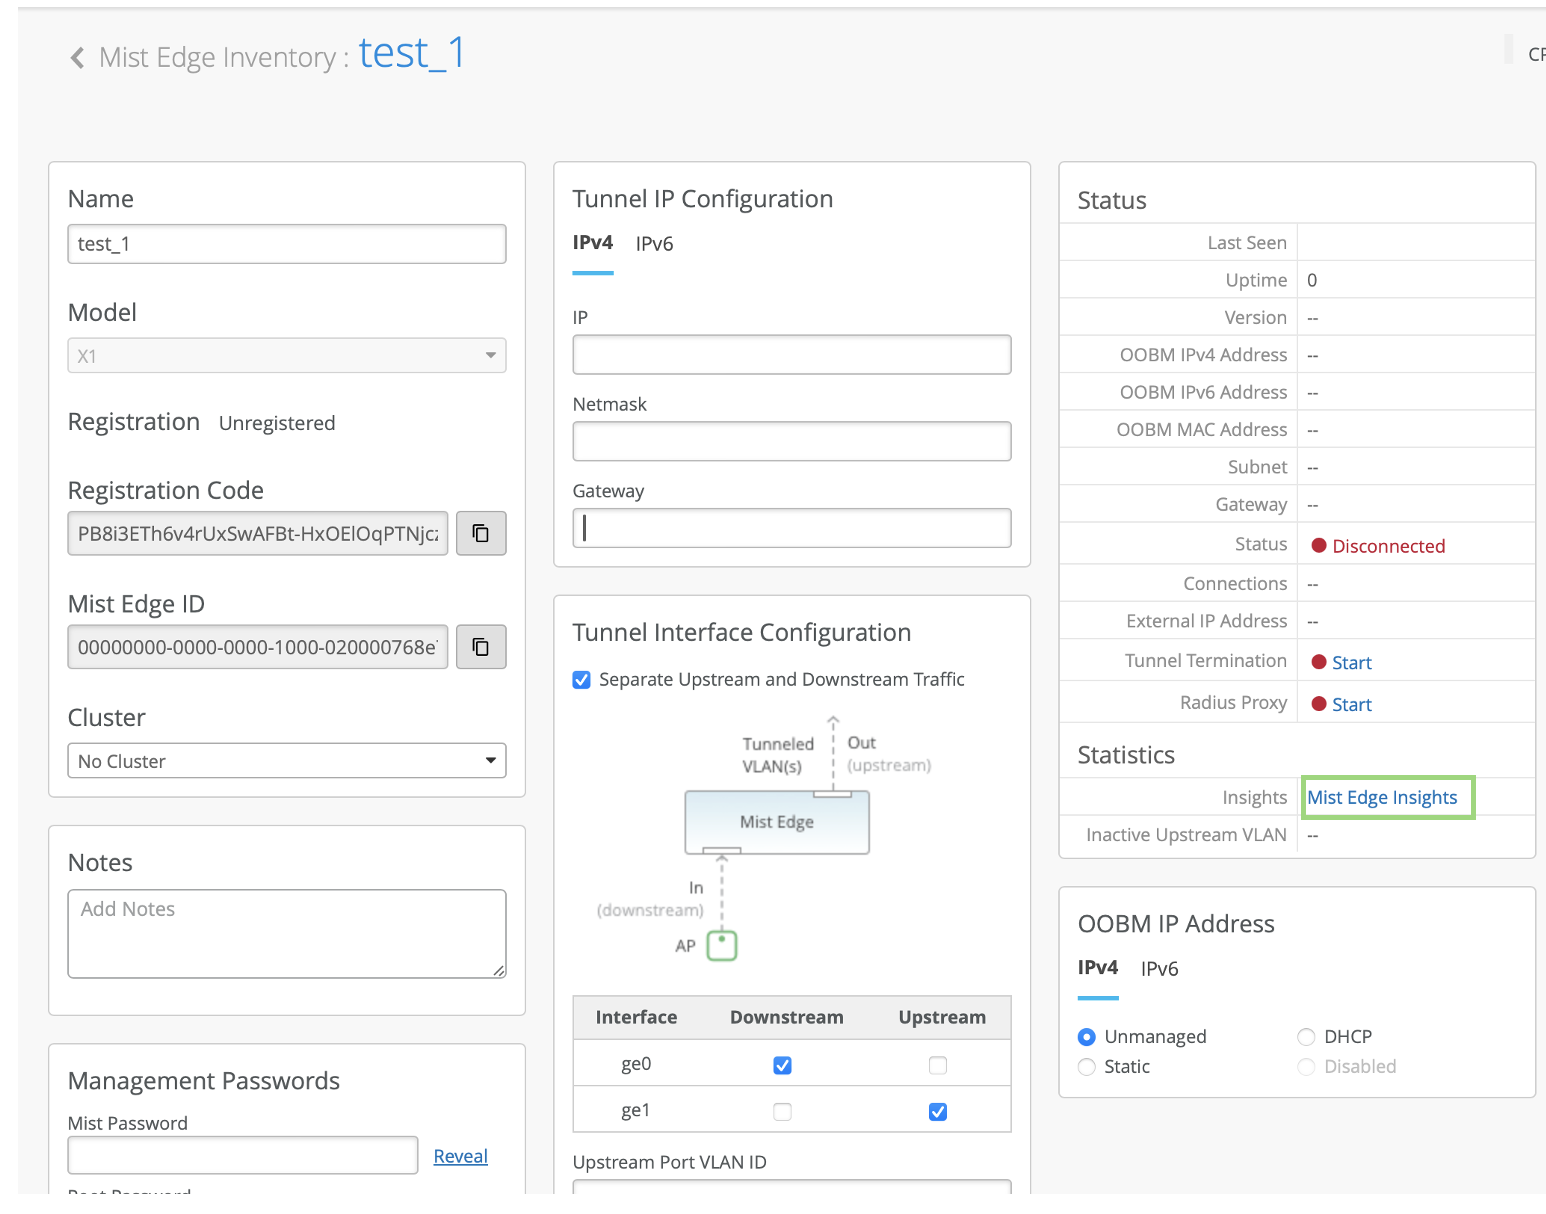Switch to IPv6 tab in Tunnel IP Configuration

click(654, 244)
